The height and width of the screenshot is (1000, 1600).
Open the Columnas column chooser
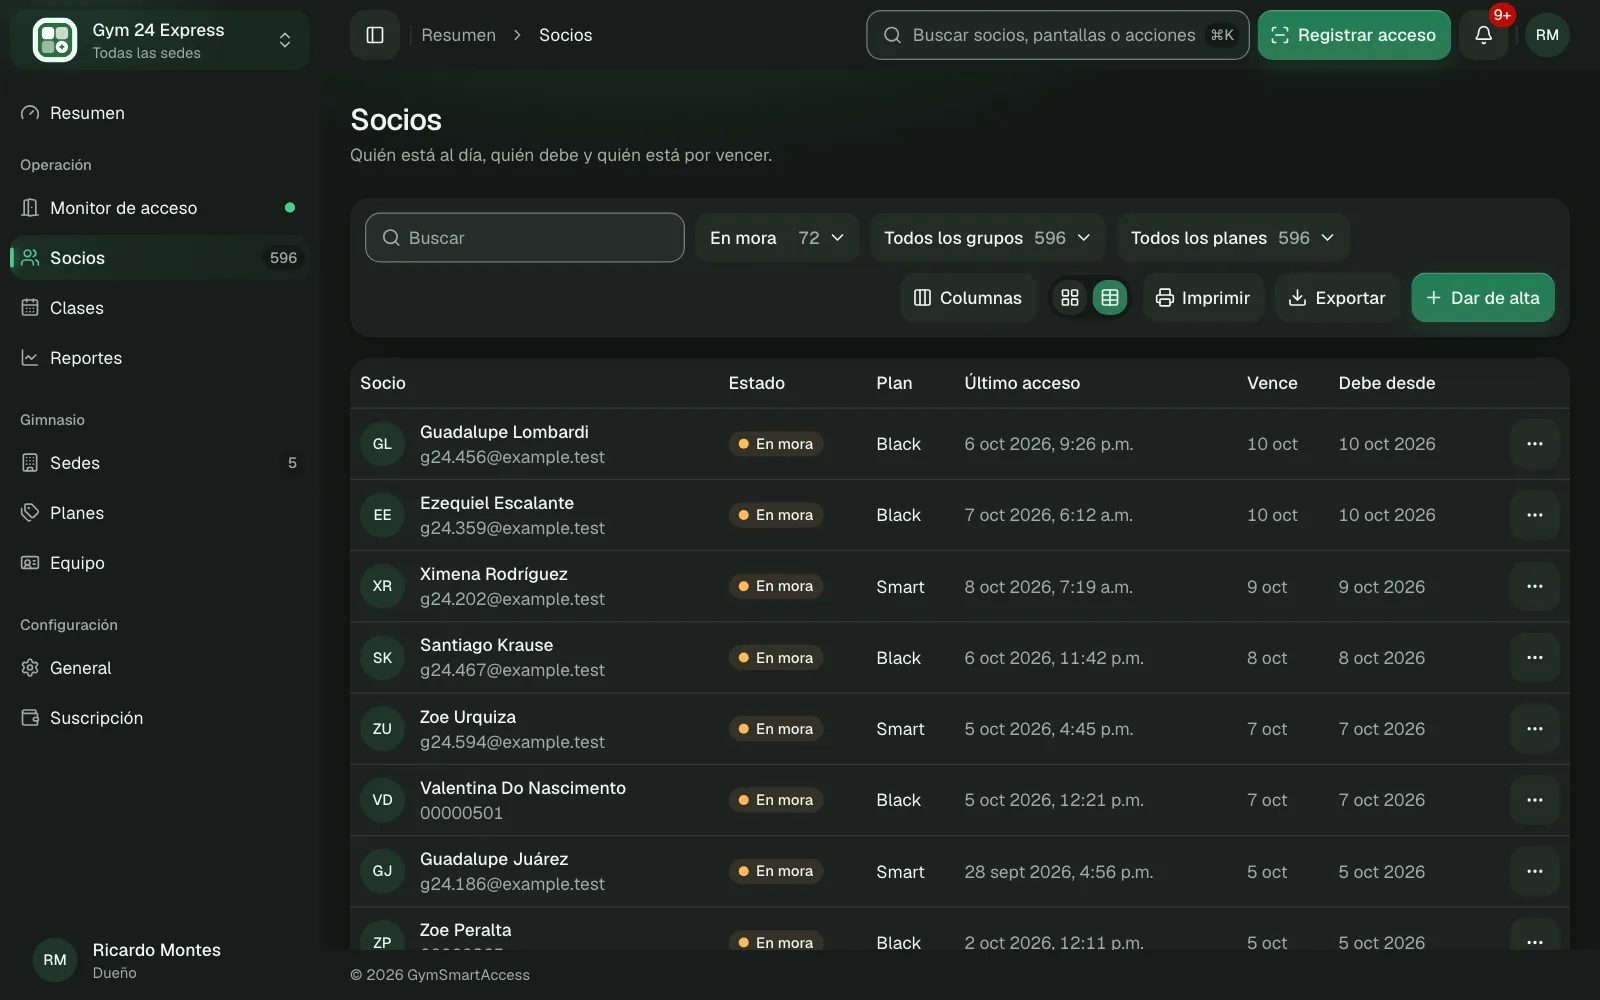968,298
